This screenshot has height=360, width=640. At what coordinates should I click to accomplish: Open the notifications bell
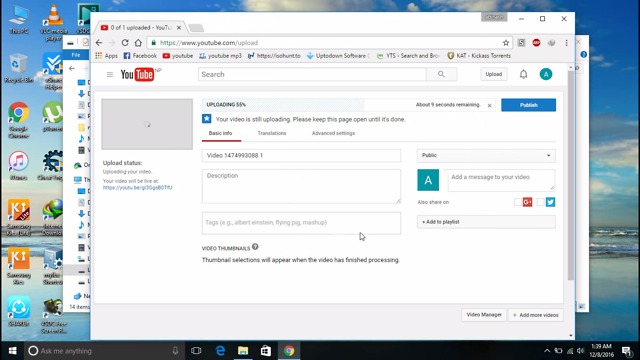pos(523,74)
